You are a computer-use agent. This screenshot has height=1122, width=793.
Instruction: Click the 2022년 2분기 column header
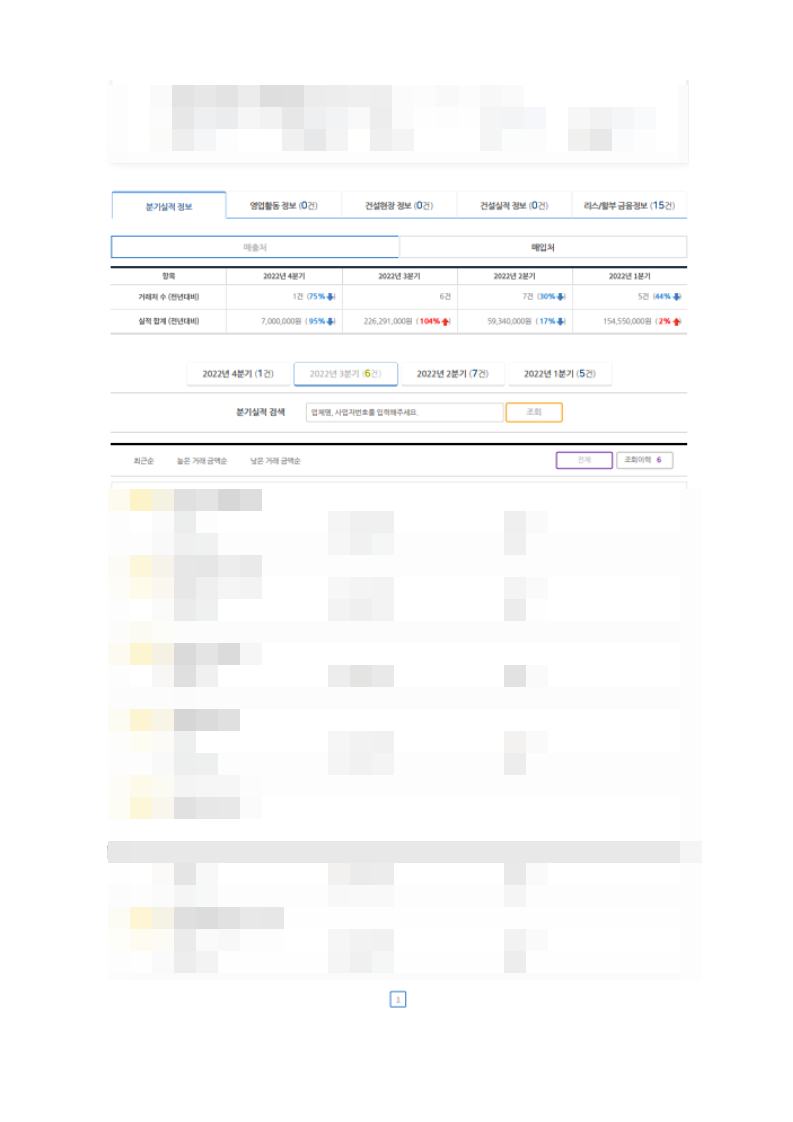[x=515, y=276]
